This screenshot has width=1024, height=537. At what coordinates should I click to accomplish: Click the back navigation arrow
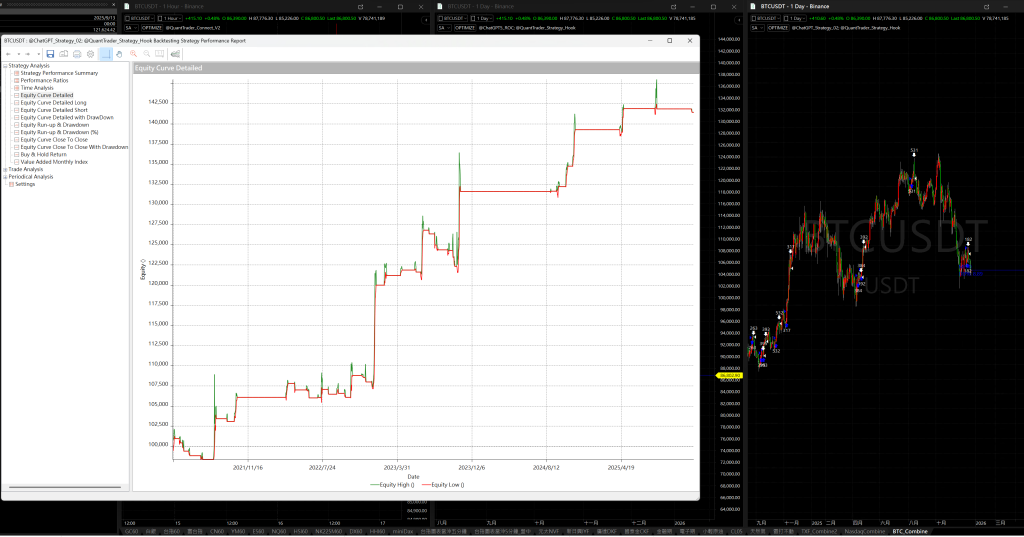click(8, 54)
